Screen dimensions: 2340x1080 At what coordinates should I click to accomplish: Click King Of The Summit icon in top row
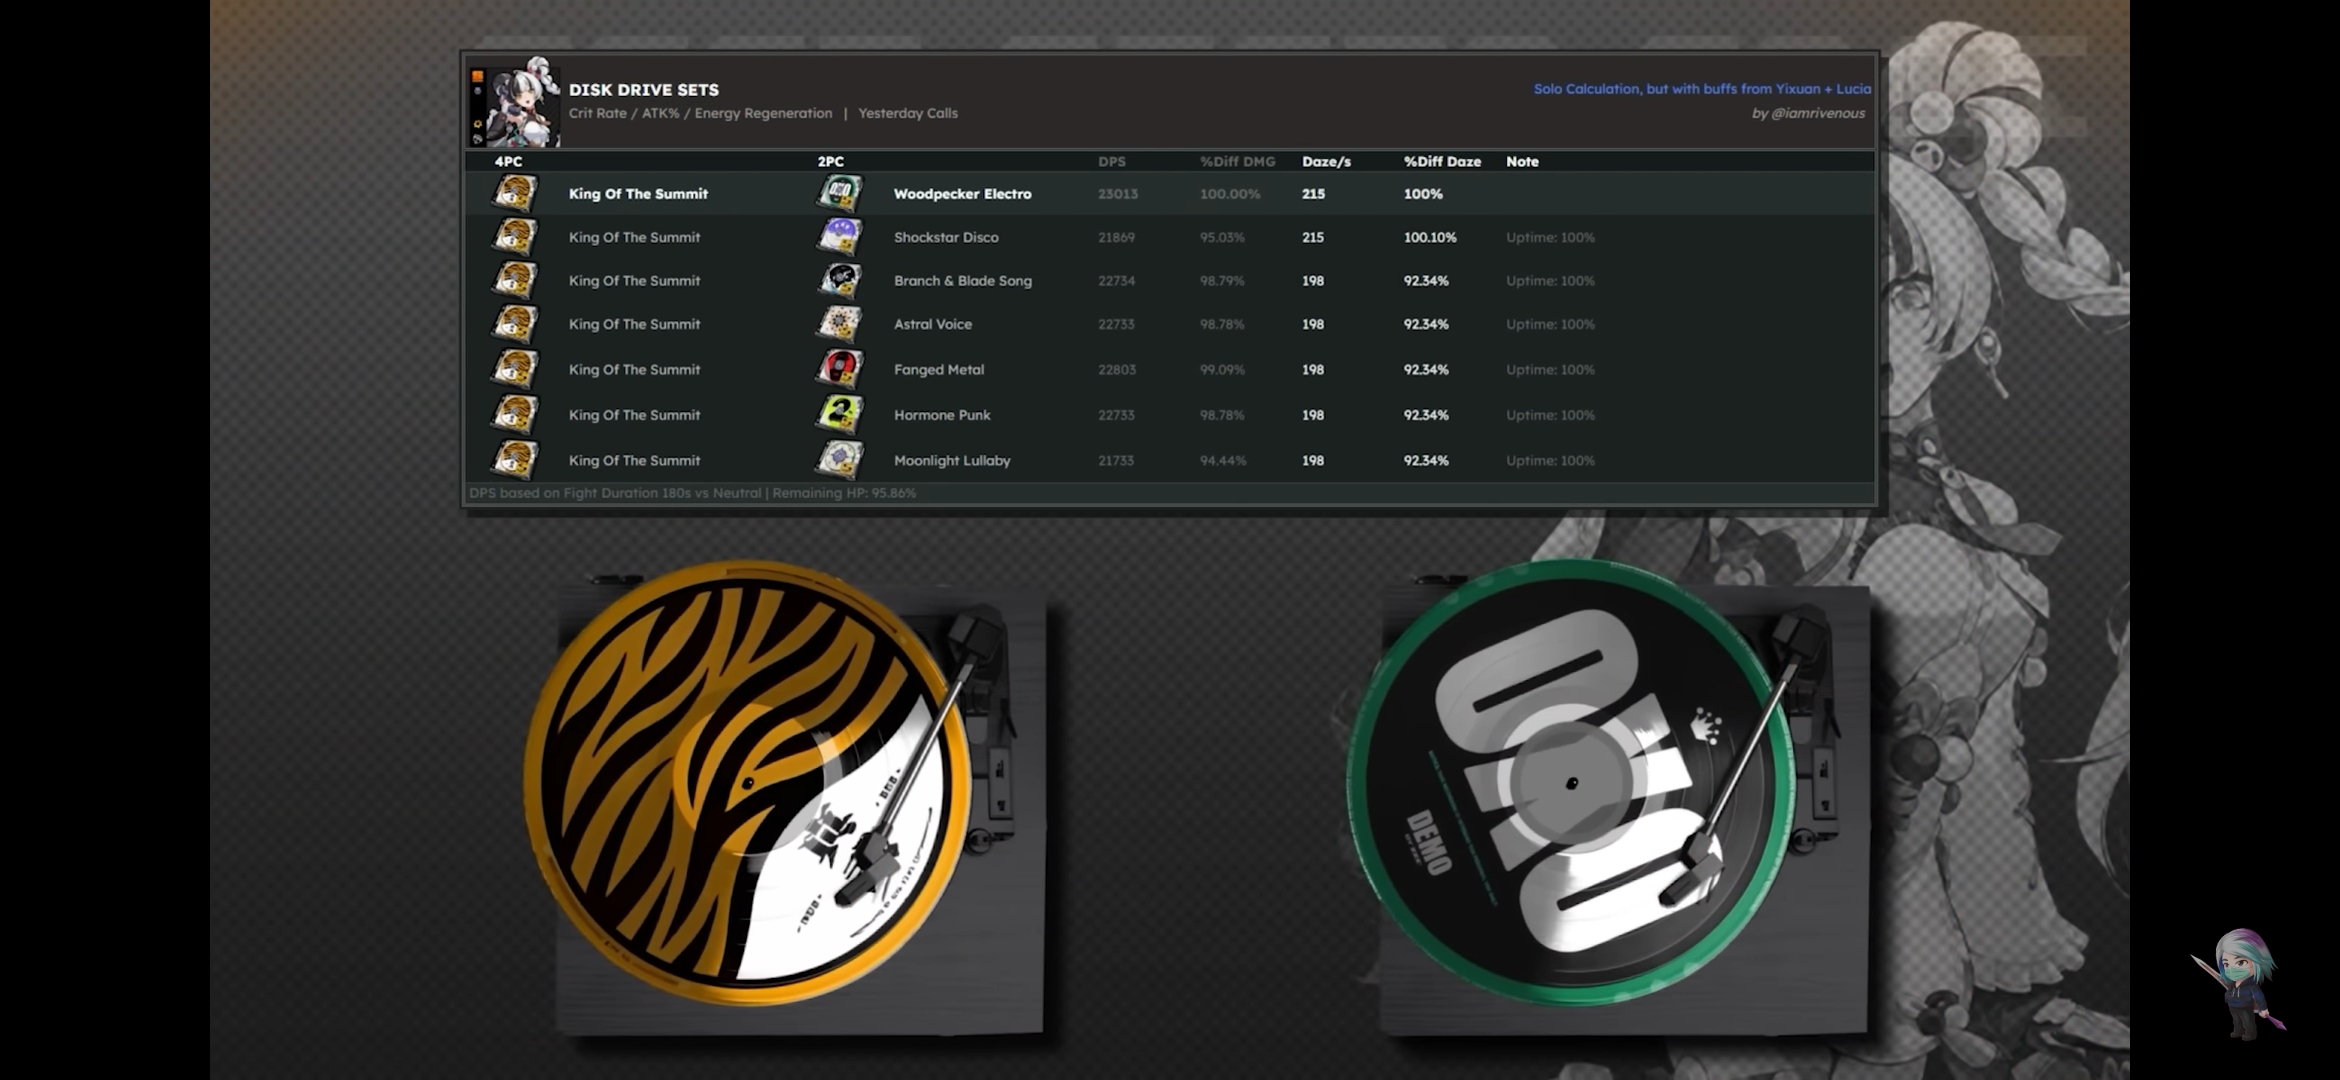[x=515, y=193]
